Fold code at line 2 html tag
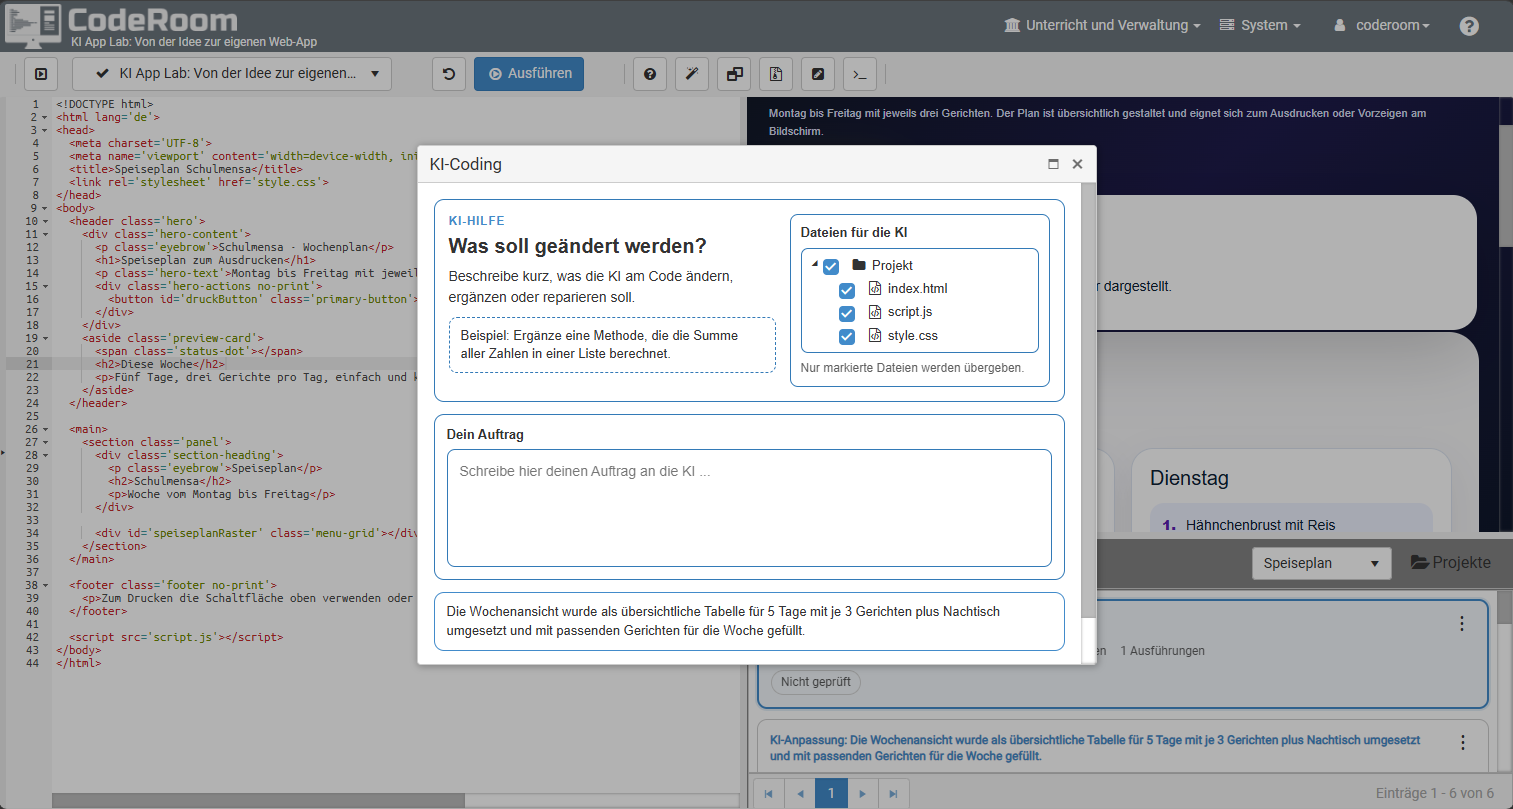 pyautogui.click(x=46, y=117)
